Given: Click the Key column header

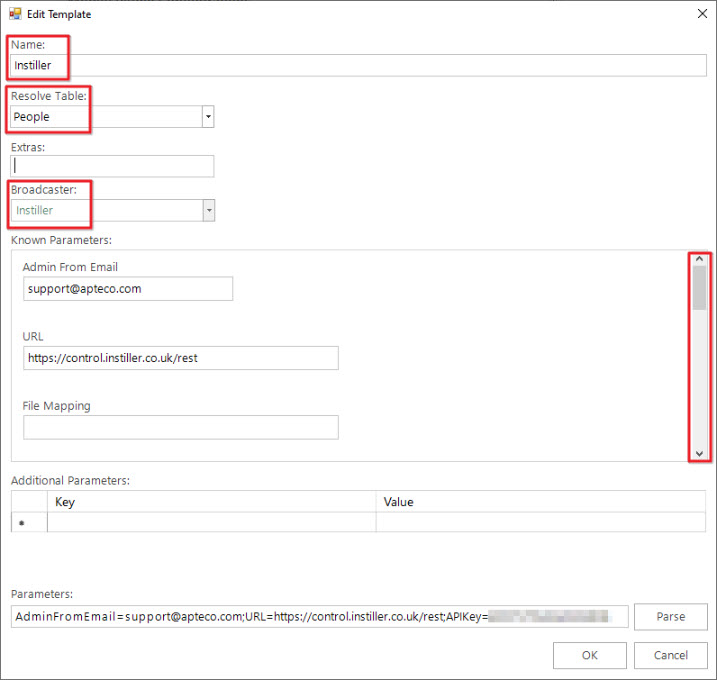Looking at the screenshot, I should coord(212,502).
